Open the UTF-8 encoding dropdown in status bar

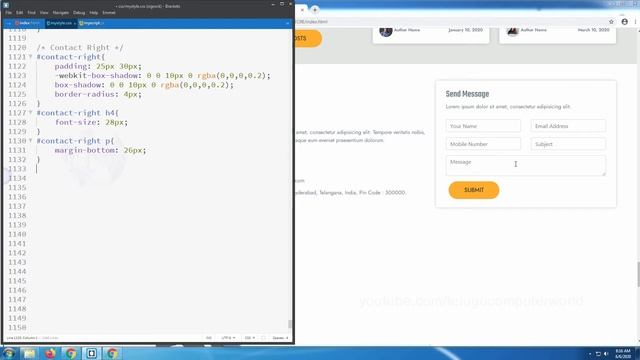pos(228,338)
